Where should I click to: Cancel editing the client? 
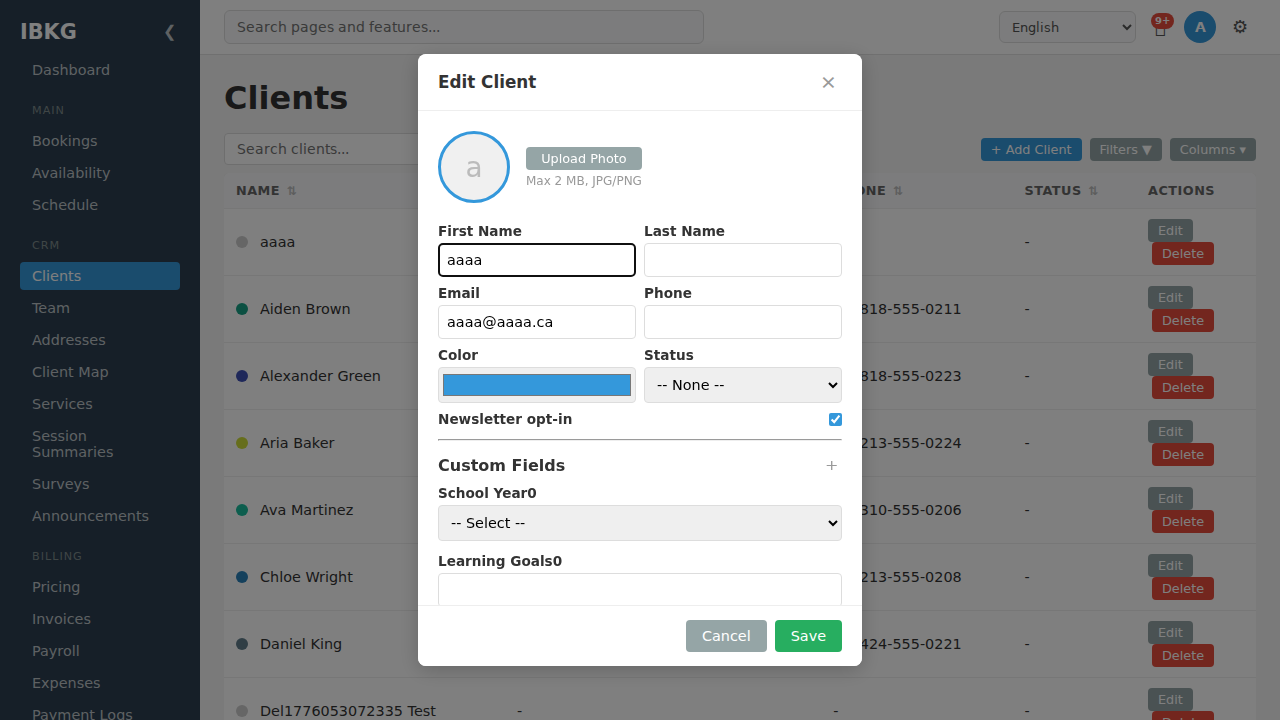pos(726,636)
